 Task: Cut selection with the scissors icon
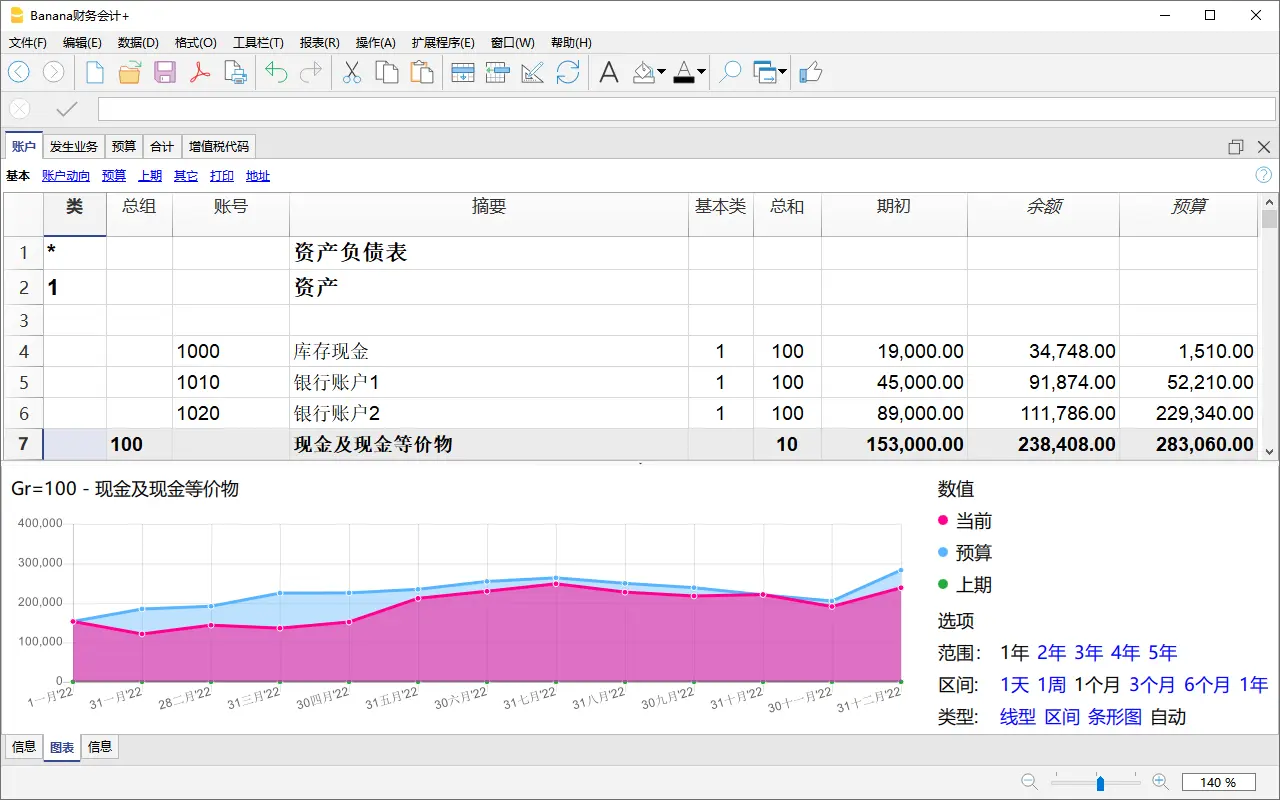coord(351,72)
